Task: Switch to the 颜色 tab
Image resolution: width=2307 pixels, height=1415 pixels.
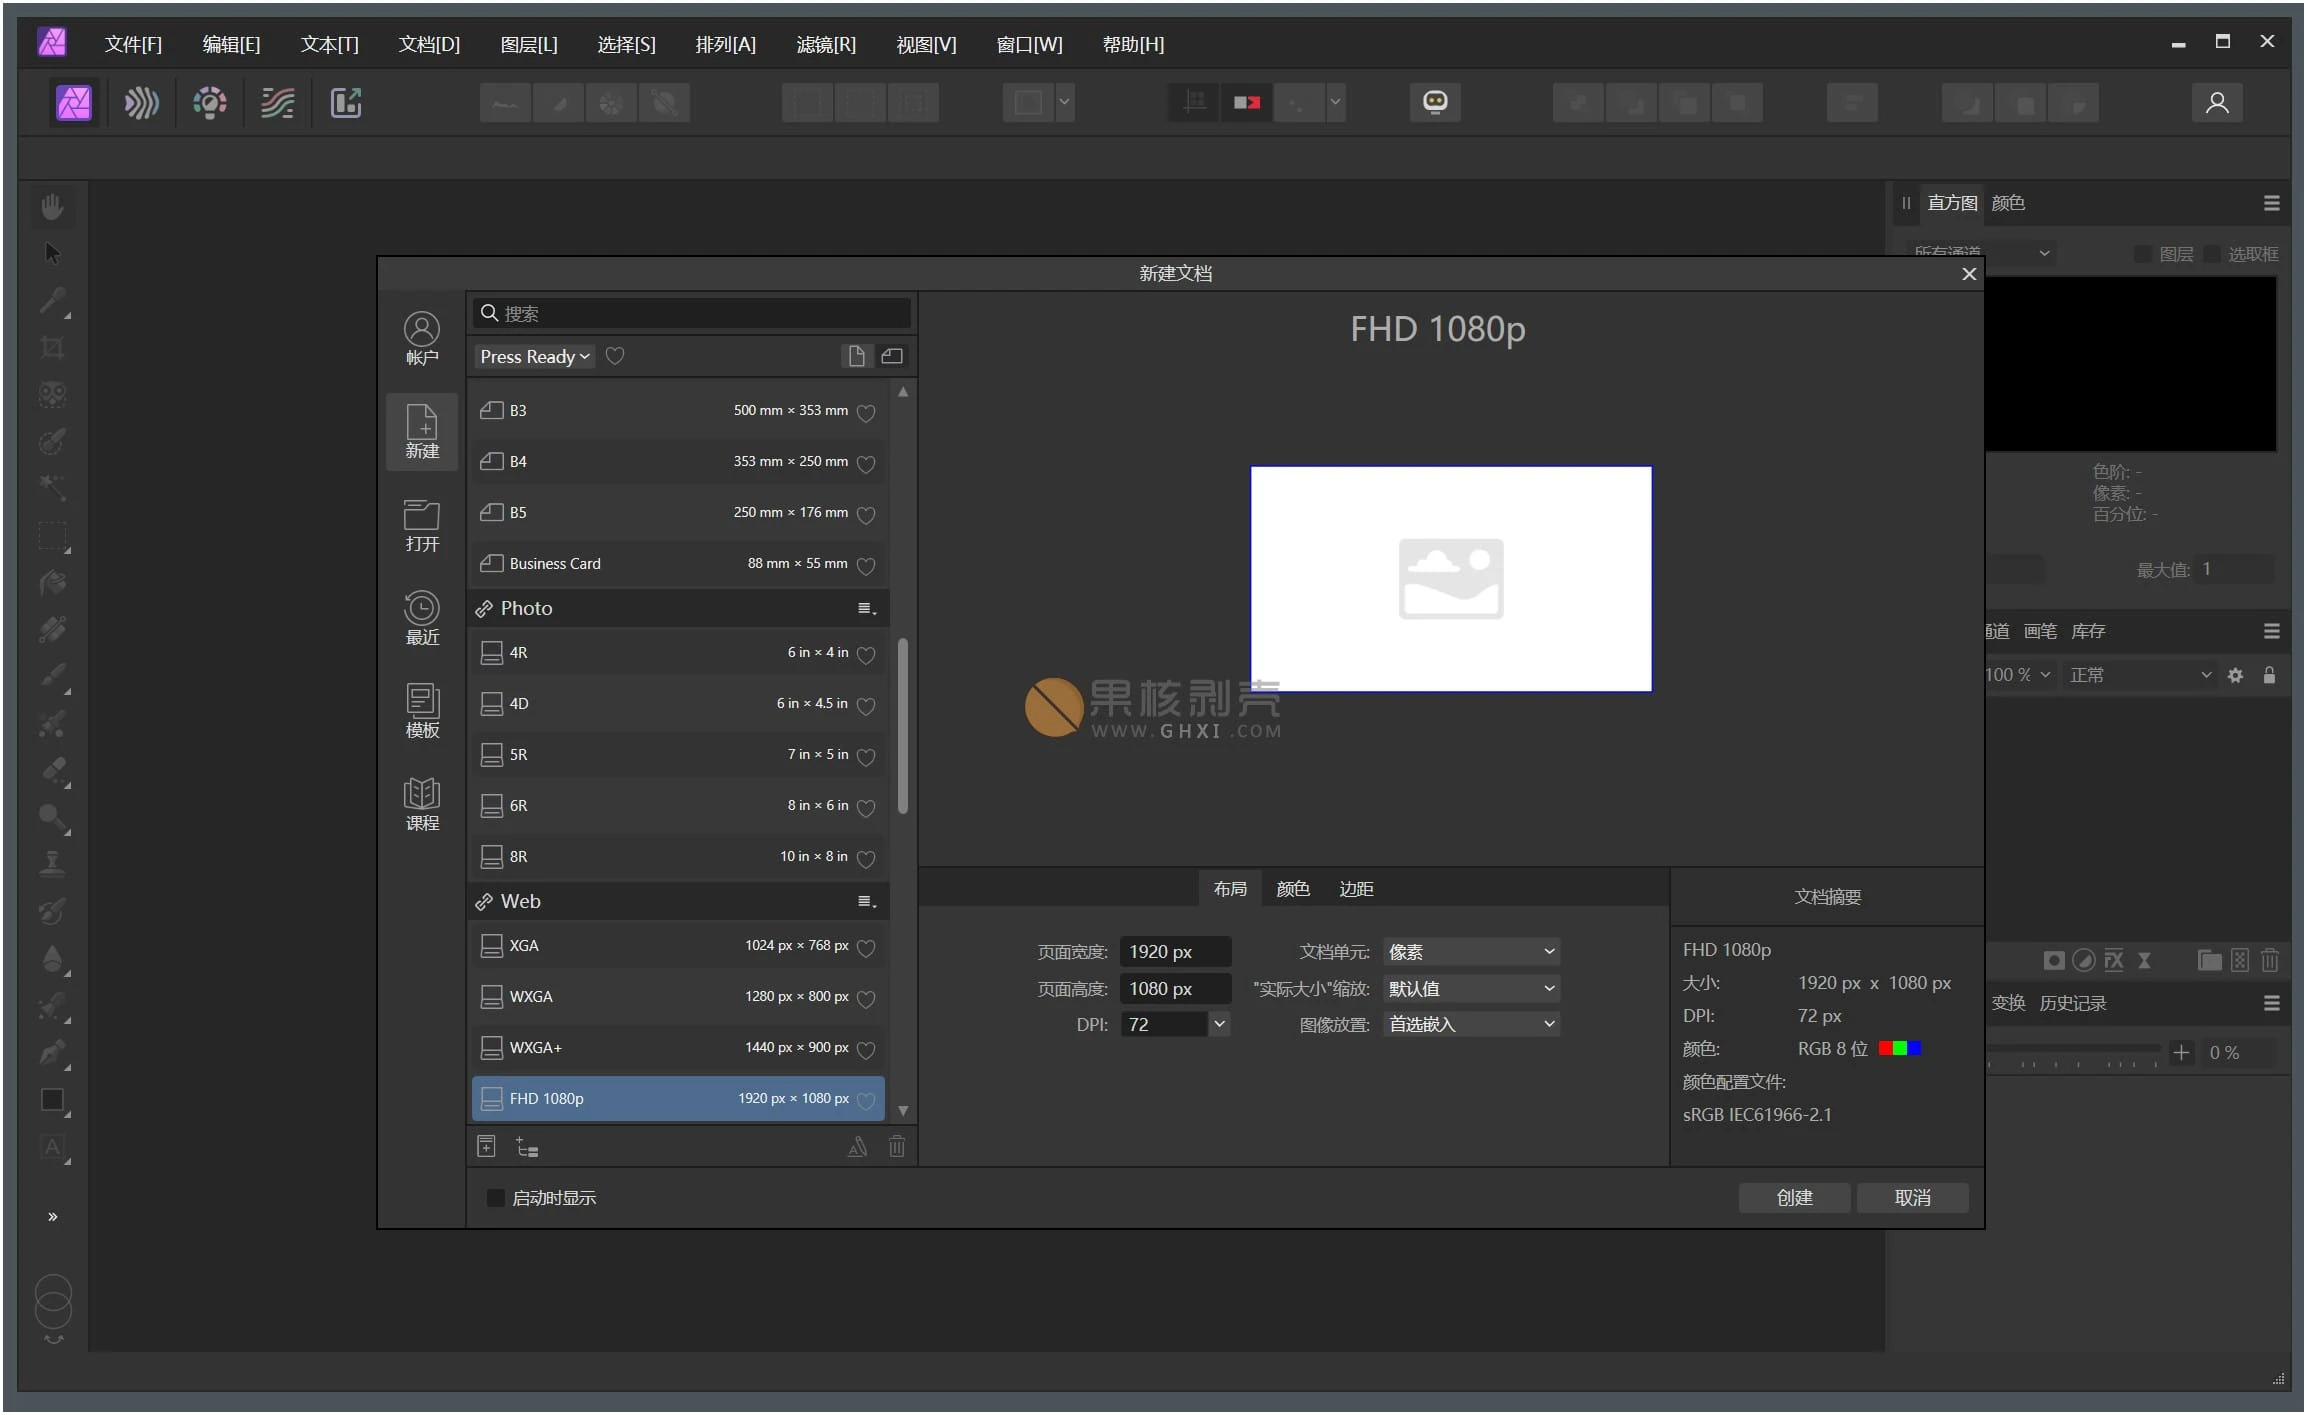Action: coord(1292,888)
